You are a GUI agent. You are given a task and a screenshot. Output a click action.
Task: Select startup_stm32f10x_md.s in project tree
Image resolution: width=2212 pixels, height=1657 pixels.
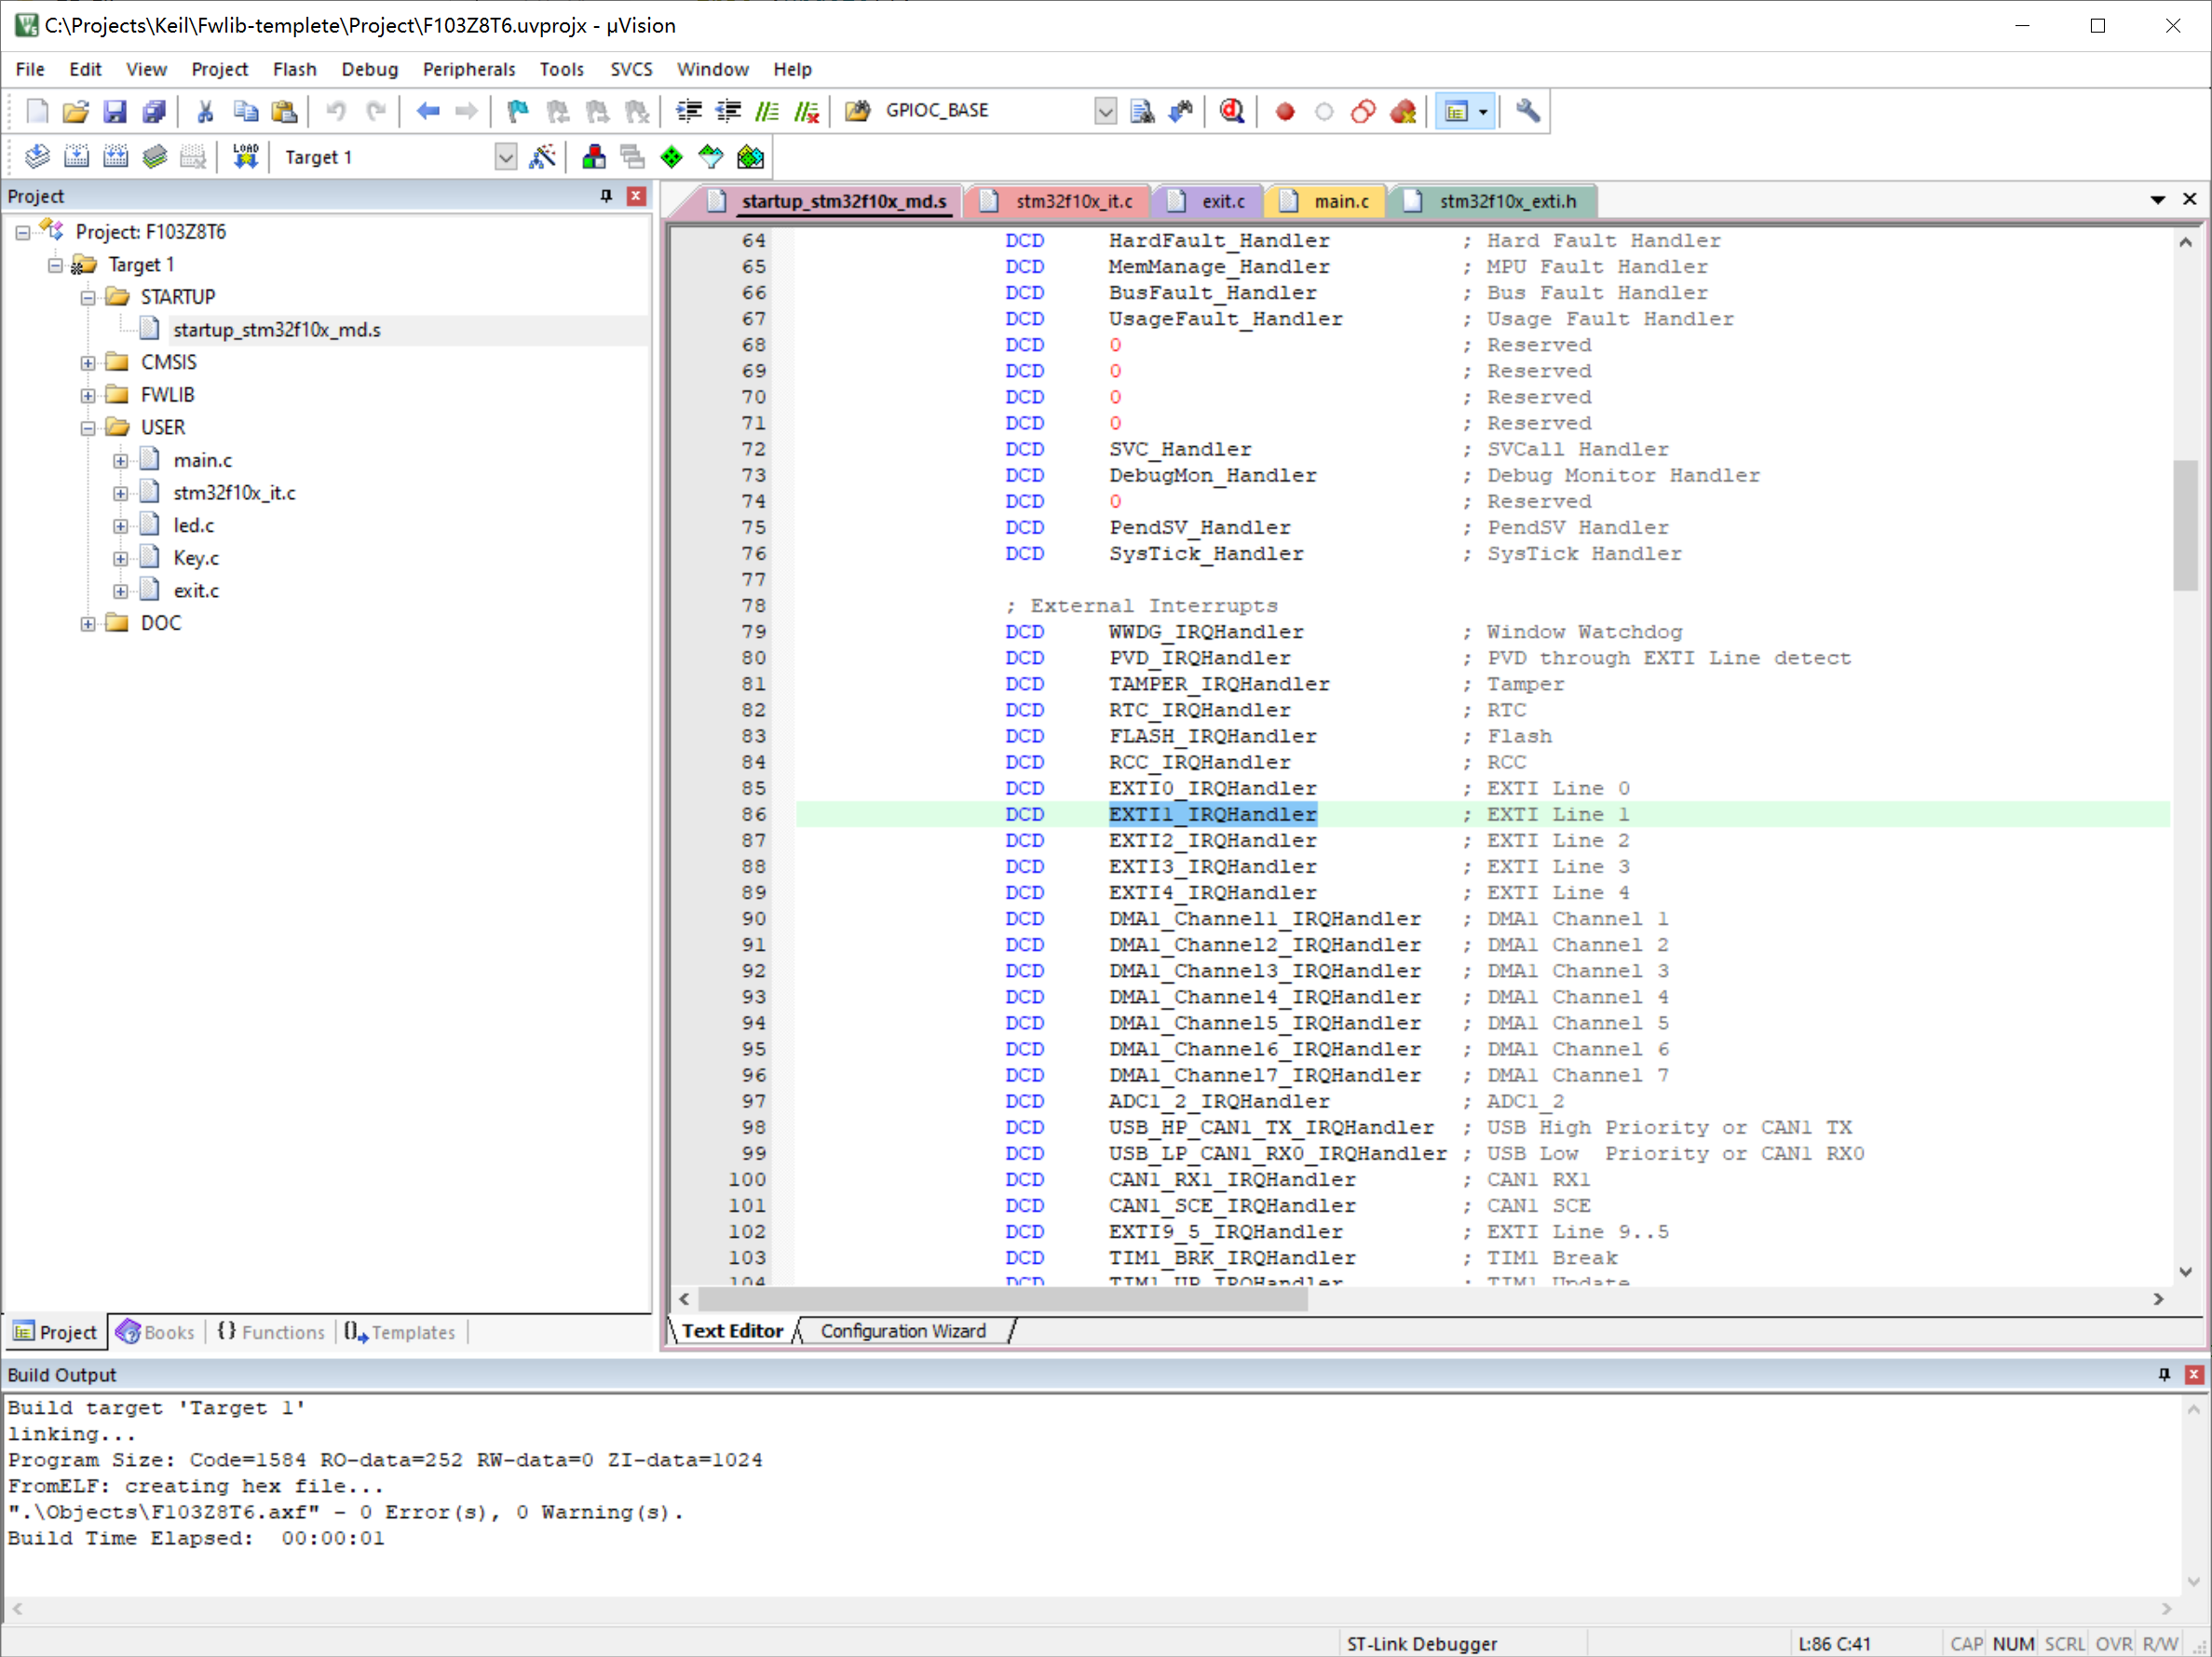(x=277, y=330)
